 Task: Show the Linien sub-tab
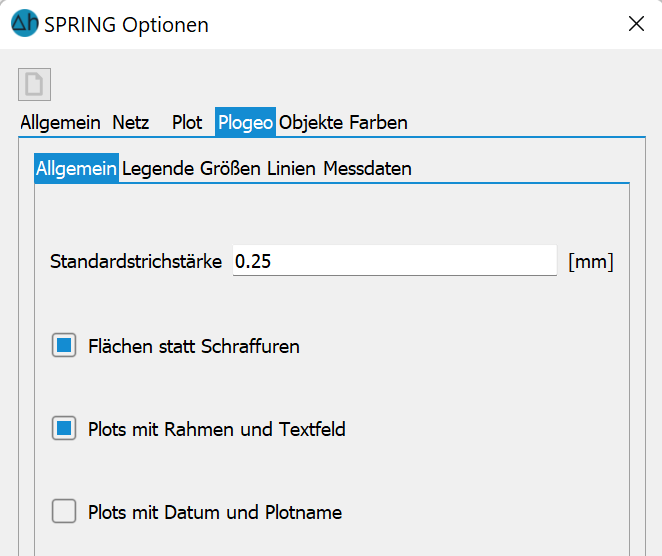click(x=291, y=168)
